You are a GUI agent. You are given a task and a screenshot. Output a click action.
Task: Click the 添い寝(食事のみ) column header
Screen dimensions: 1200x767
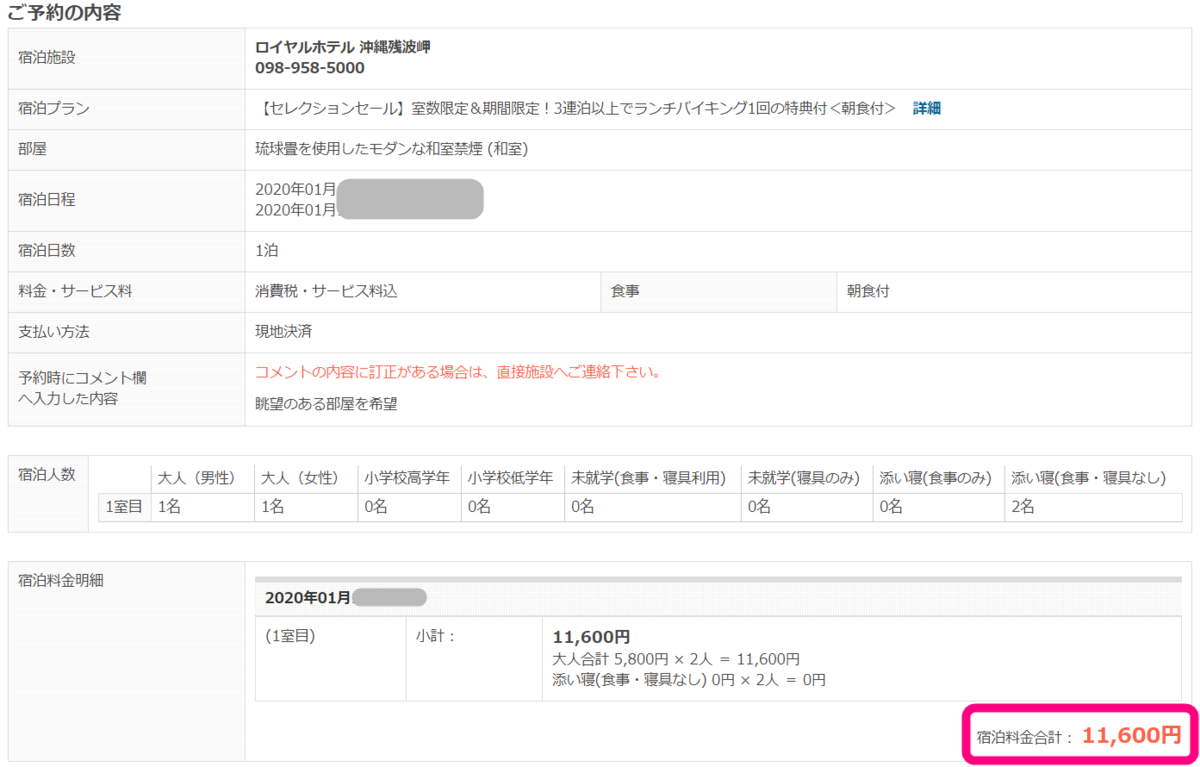pyautogui.click(x=935, y=478)
